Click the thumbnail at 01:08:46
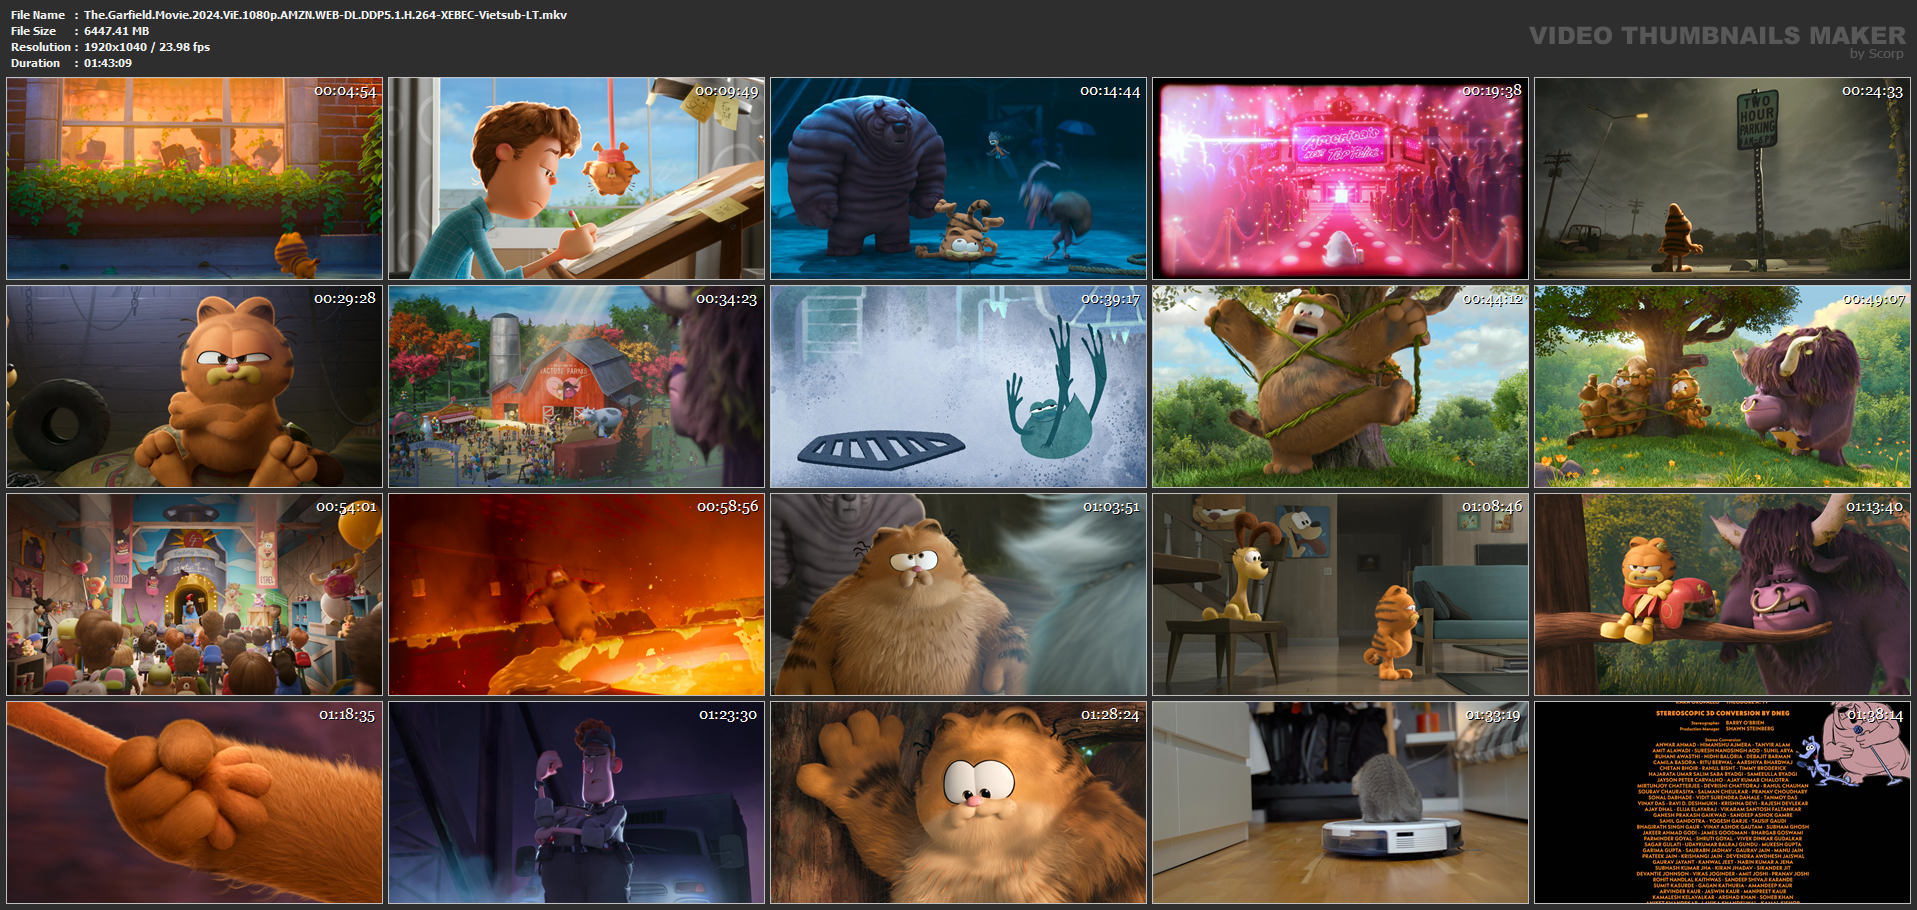The image size is (1917, 910). [1340, 594]
